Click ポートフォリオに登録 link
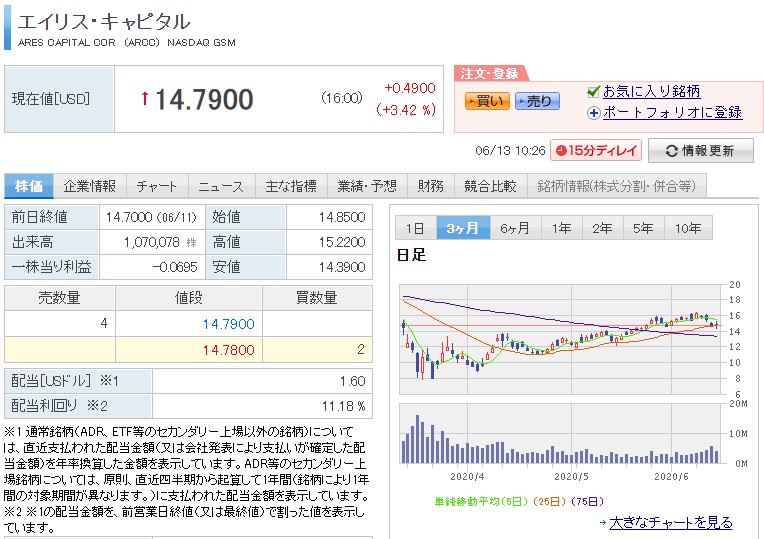764x539 pixels. pyautogui.click(x=672, y=113)
